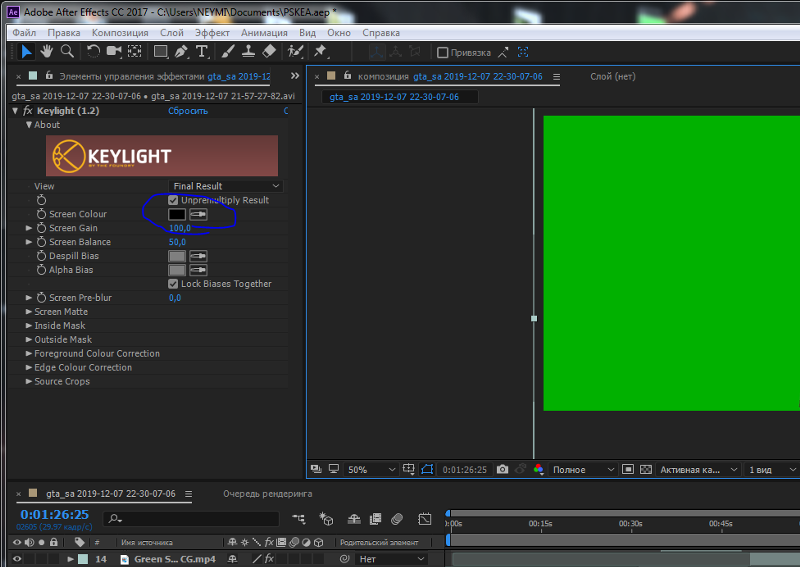The height and width of the screenshot is (567, 800).
Task: Open the Эффект menu
Action: [212, 33]
